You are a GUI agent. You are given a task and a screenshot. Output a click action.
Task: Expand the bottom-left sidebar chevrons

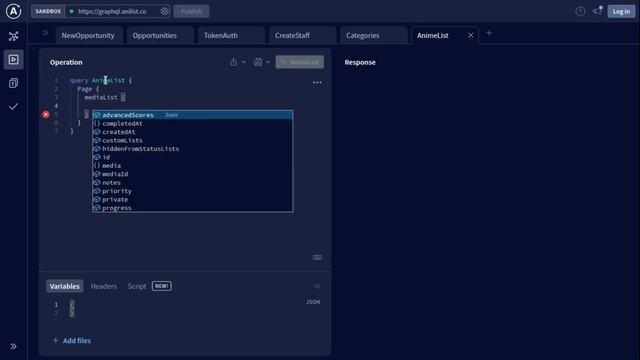(x=13, y=347)
